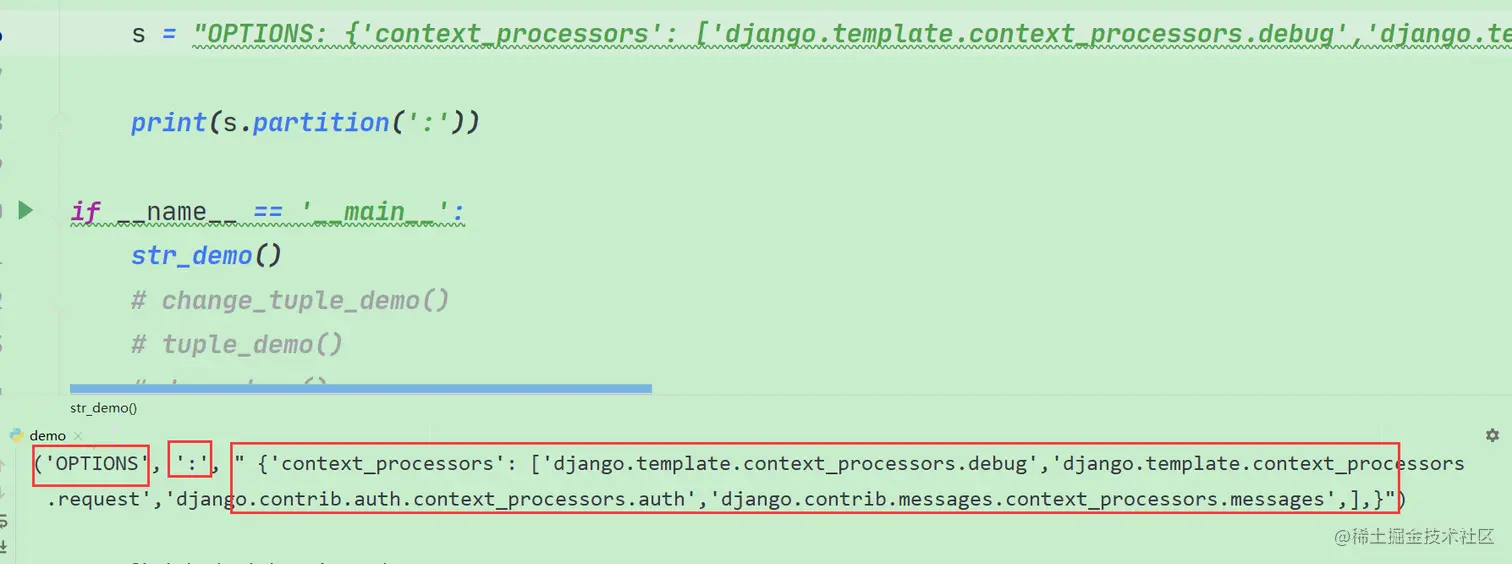Run the script via green gutter arrow
Viewport: 1512px width, 564px height.
click(26, 210)
